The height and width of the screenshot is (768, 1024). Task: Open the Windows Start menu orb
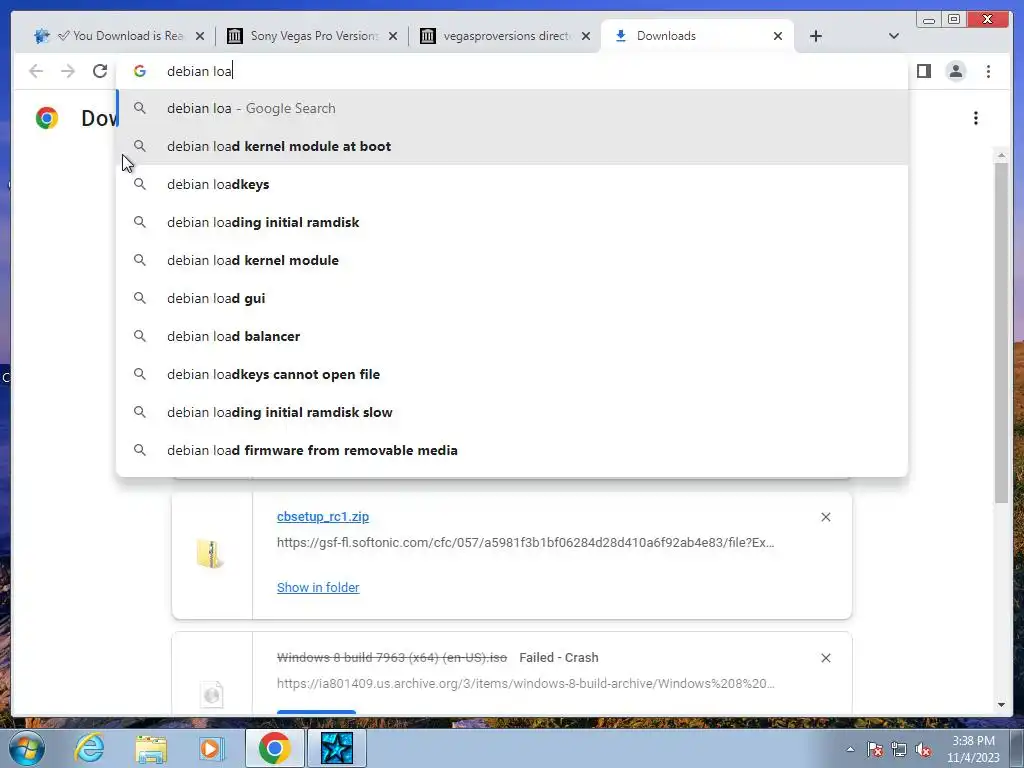(x=27, y=748)
